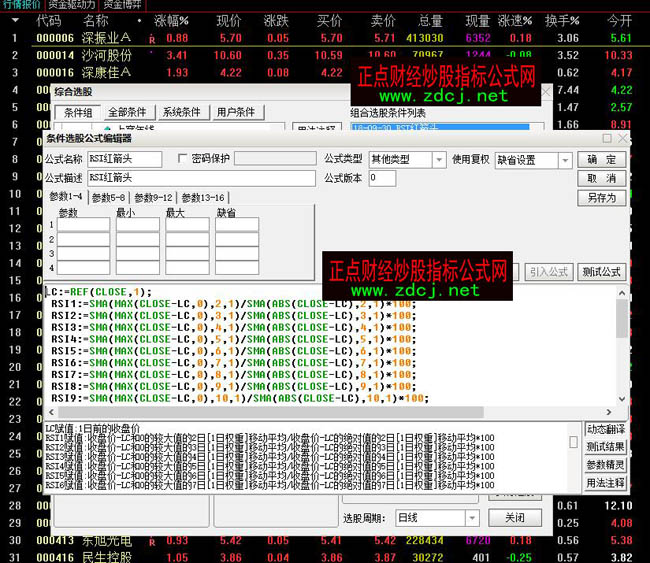
Task: Toggle the 密码保护 checkbox
Action: [x=182, y=159]
